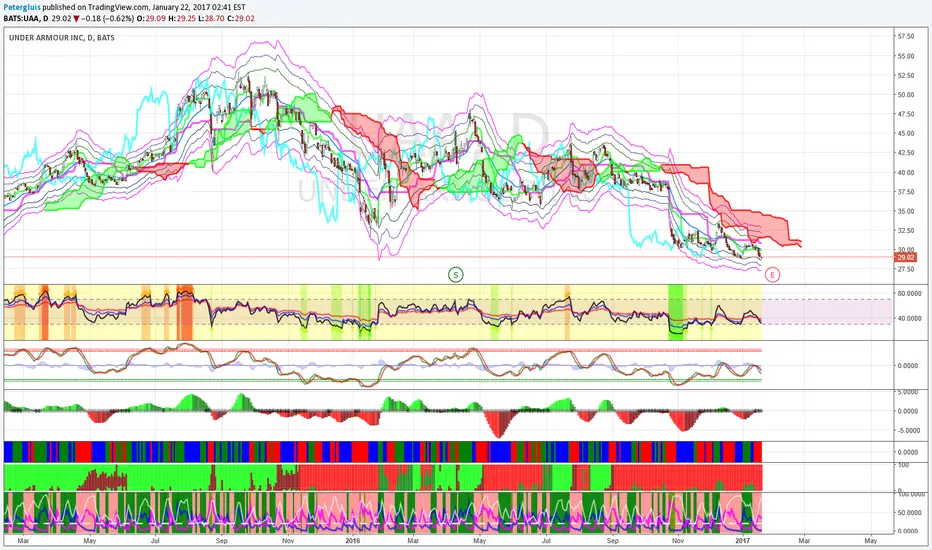The height and width of the screenshot is (550, 932).
Task: Click the 42.50 price axis label
Action: 906,153
